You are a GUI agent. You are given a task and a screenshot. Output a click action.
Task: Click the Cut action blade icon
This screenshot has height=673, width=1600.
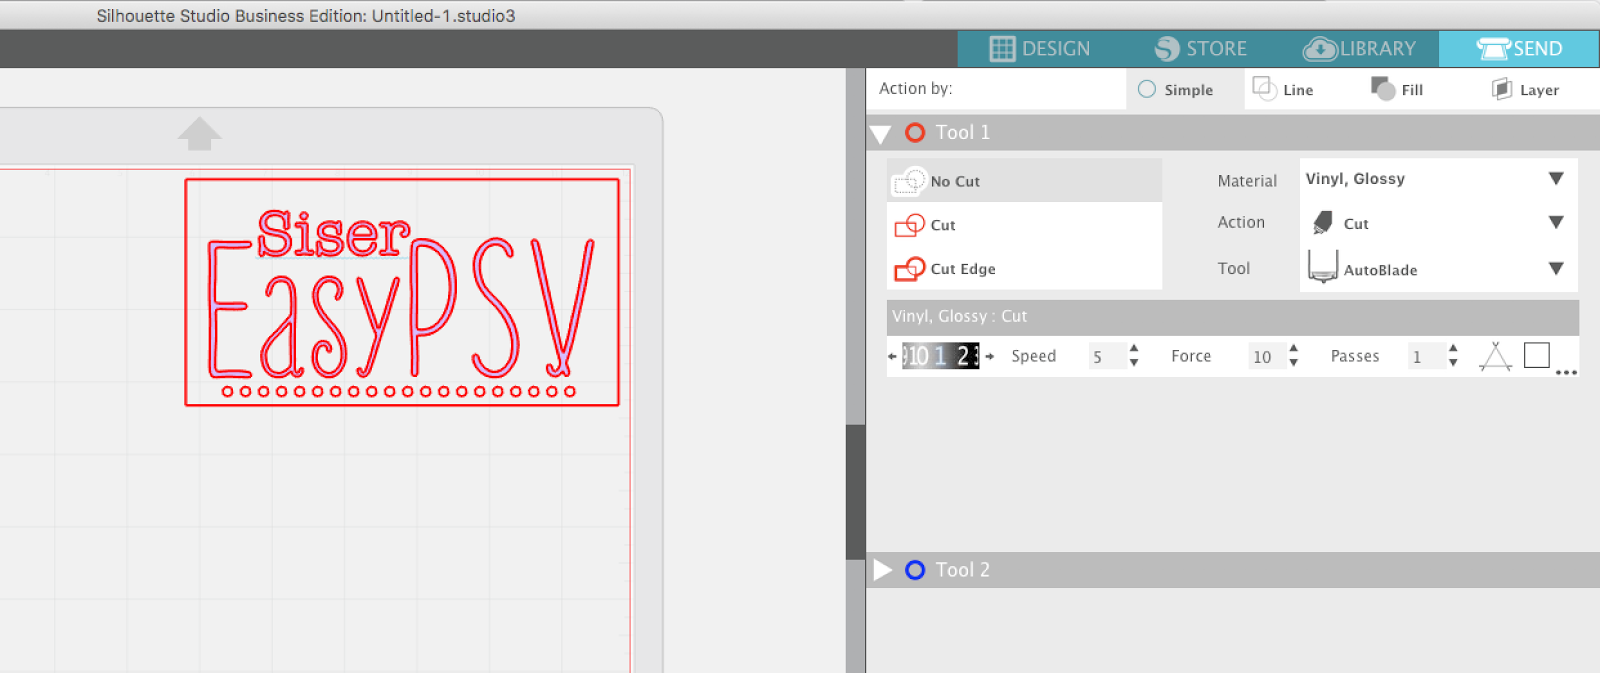tap(1323, 222)
